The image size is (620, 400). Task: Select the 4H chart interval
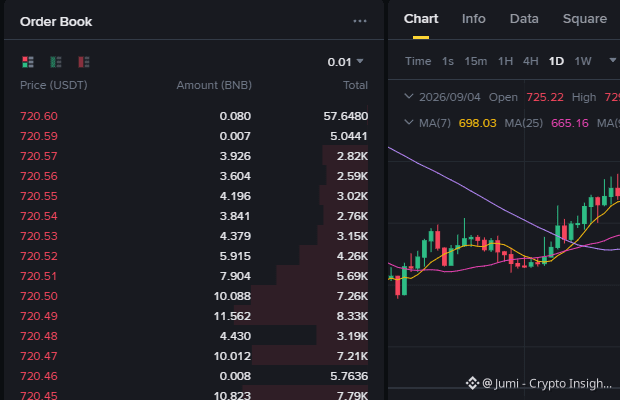(530, 61)
